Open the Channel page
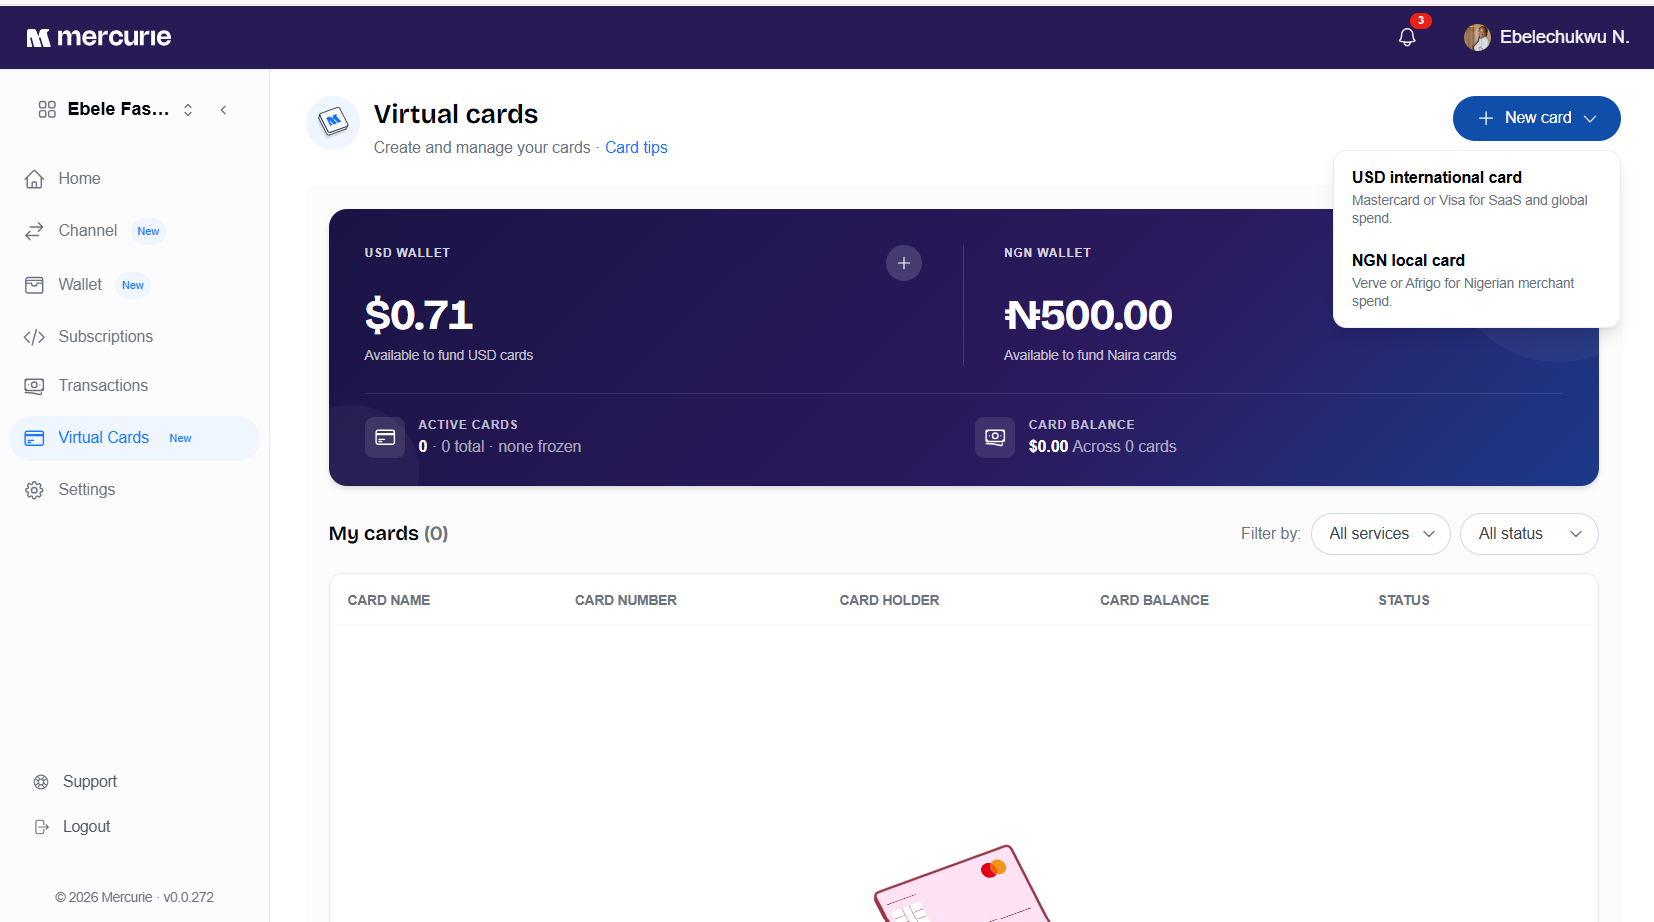The image size is (1654, 922). click(134, 231)
